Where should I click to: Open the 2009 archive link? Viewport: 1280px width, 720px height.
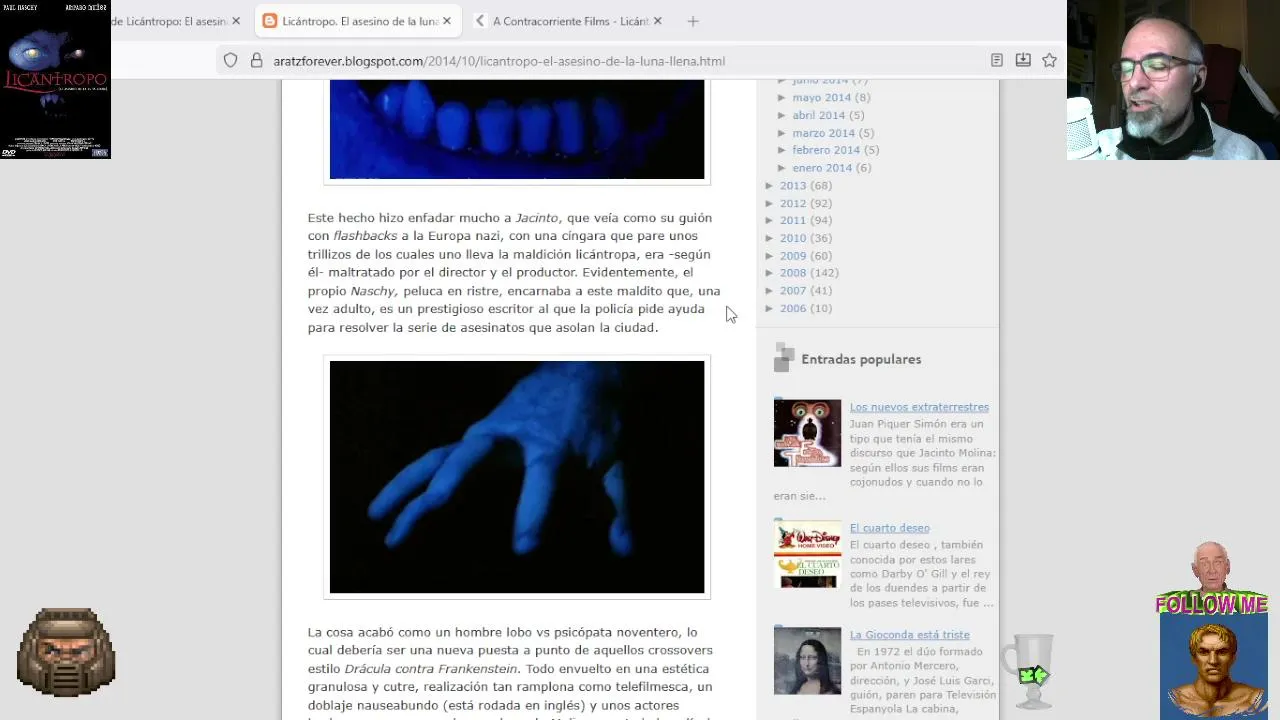(x=793, y=256)
